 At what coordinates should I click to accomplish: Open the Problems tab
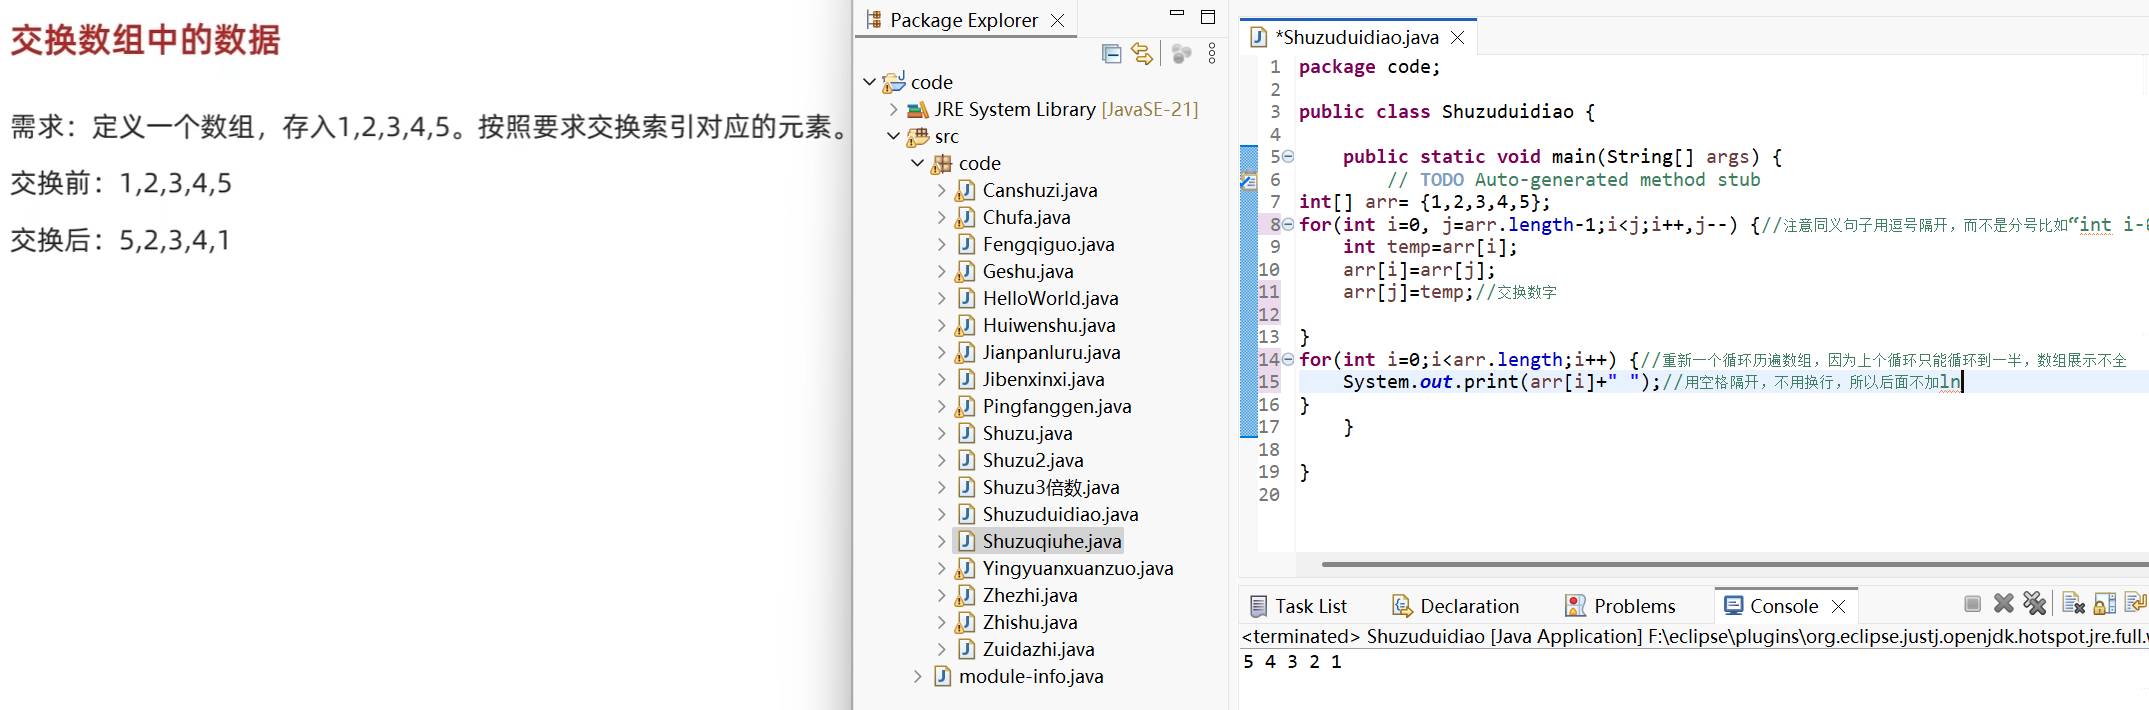click(x=1620, y=606)
